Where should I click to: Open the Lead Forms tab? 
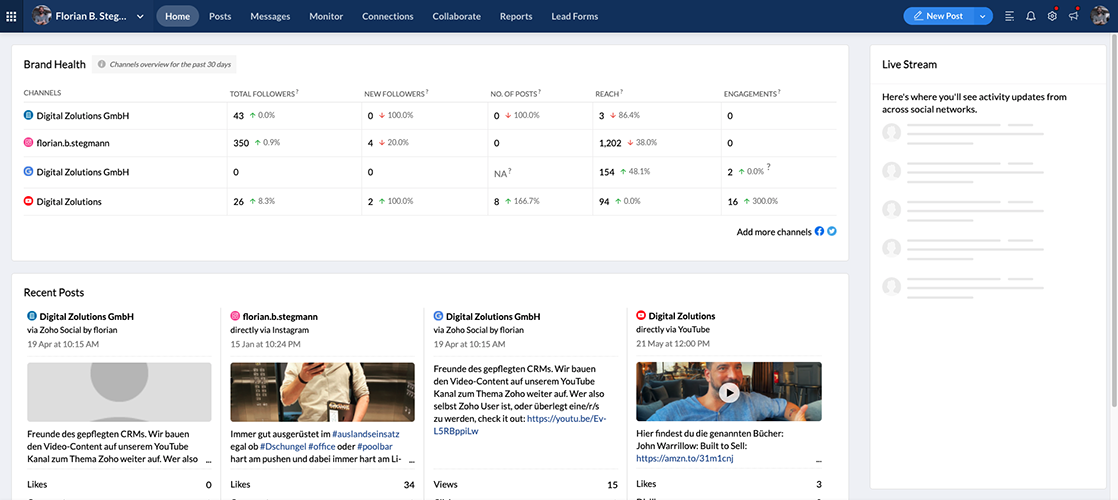pos(575,16)
